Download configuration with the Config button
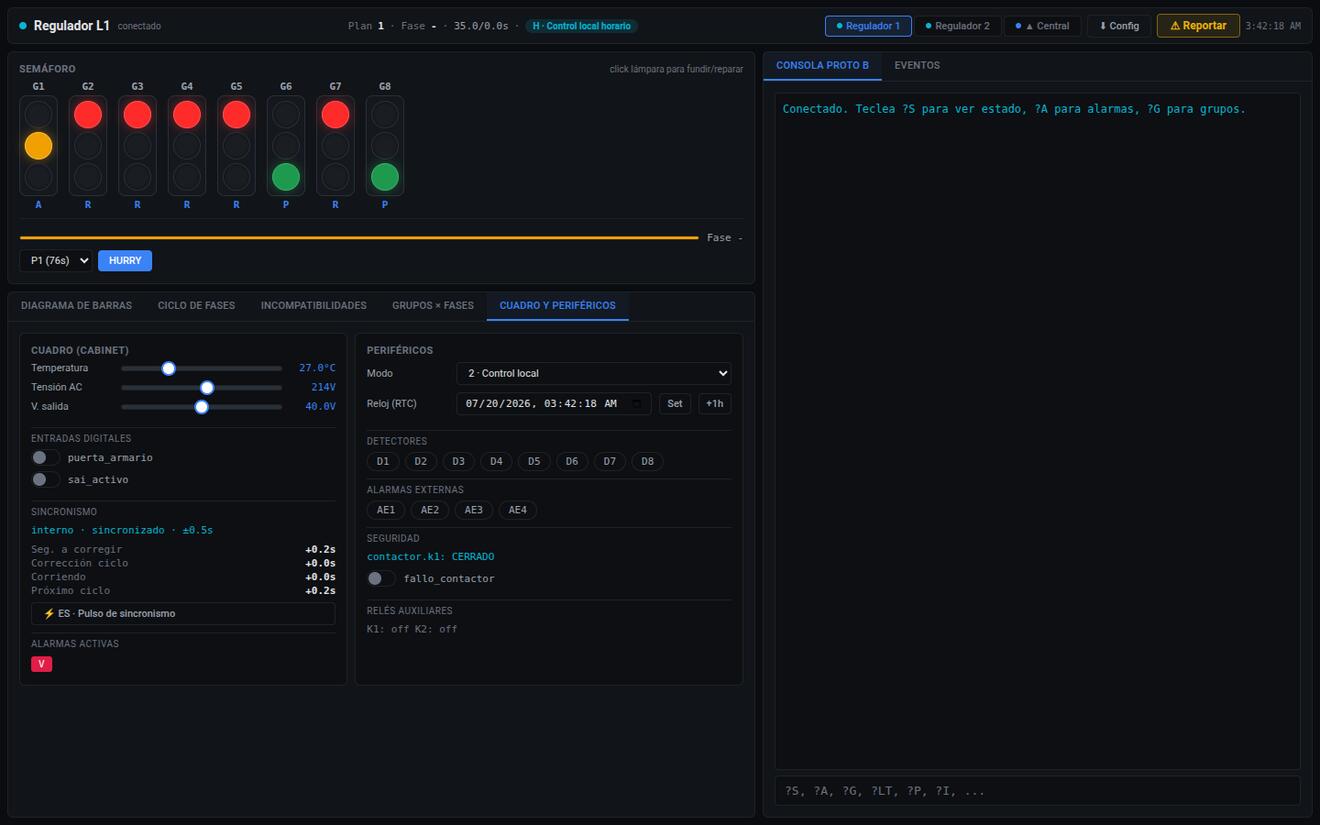1320x825 pixels. tap(1119, 26)
